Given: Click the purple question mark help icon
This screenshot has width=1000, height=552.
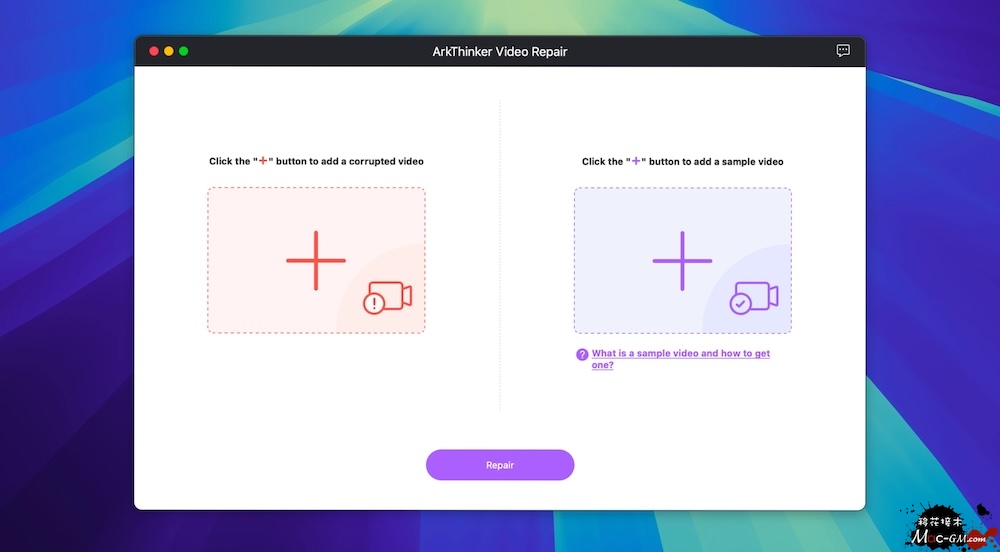Looking at the screenshot, I should tap(582, 354).
